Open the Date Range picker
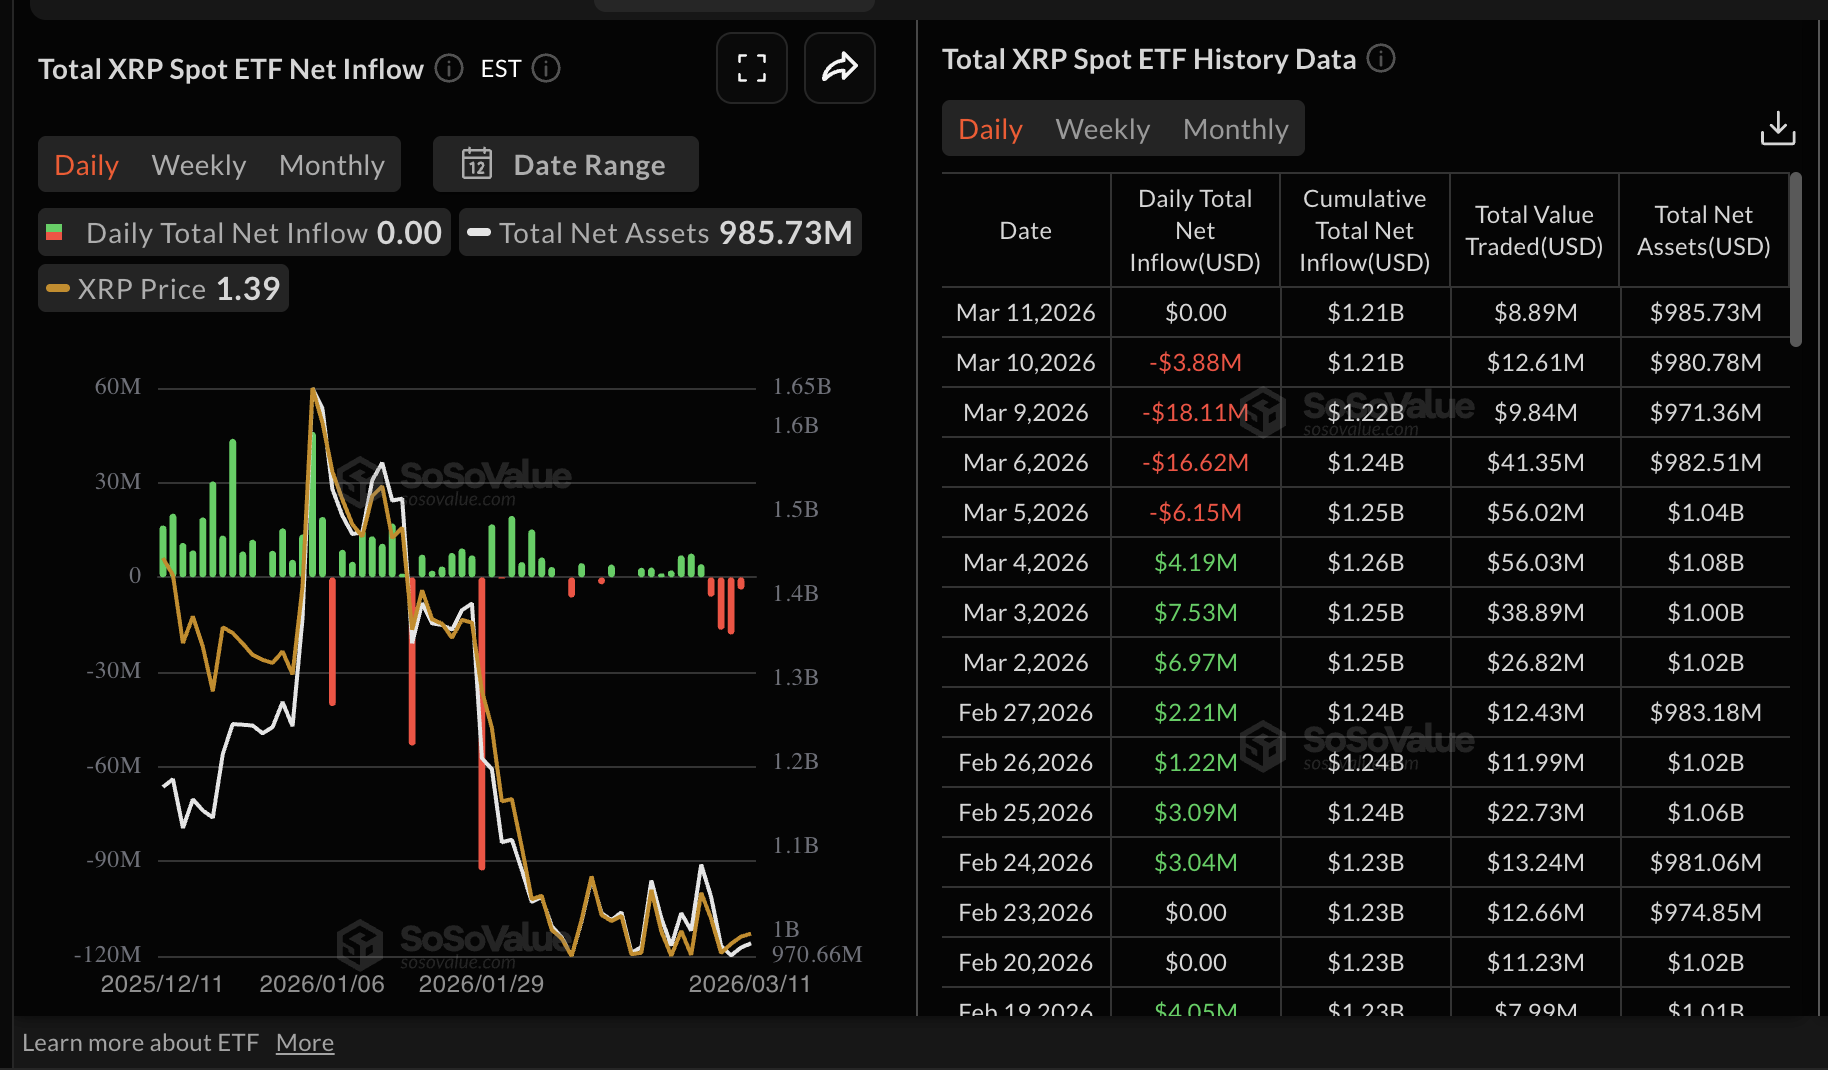1828x1070 pixels. coord(566,165)
